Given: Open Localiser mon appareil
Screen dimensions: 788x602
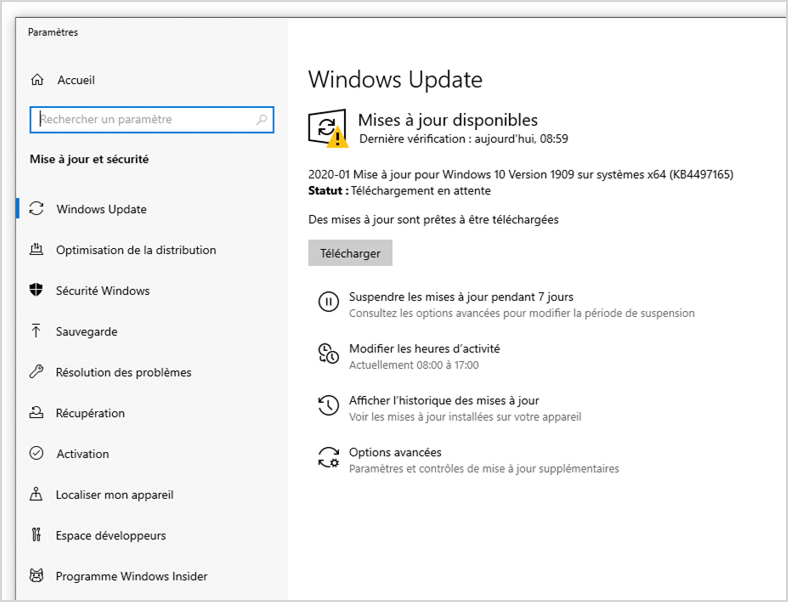Looking at the screenshot, I should 115,495.
